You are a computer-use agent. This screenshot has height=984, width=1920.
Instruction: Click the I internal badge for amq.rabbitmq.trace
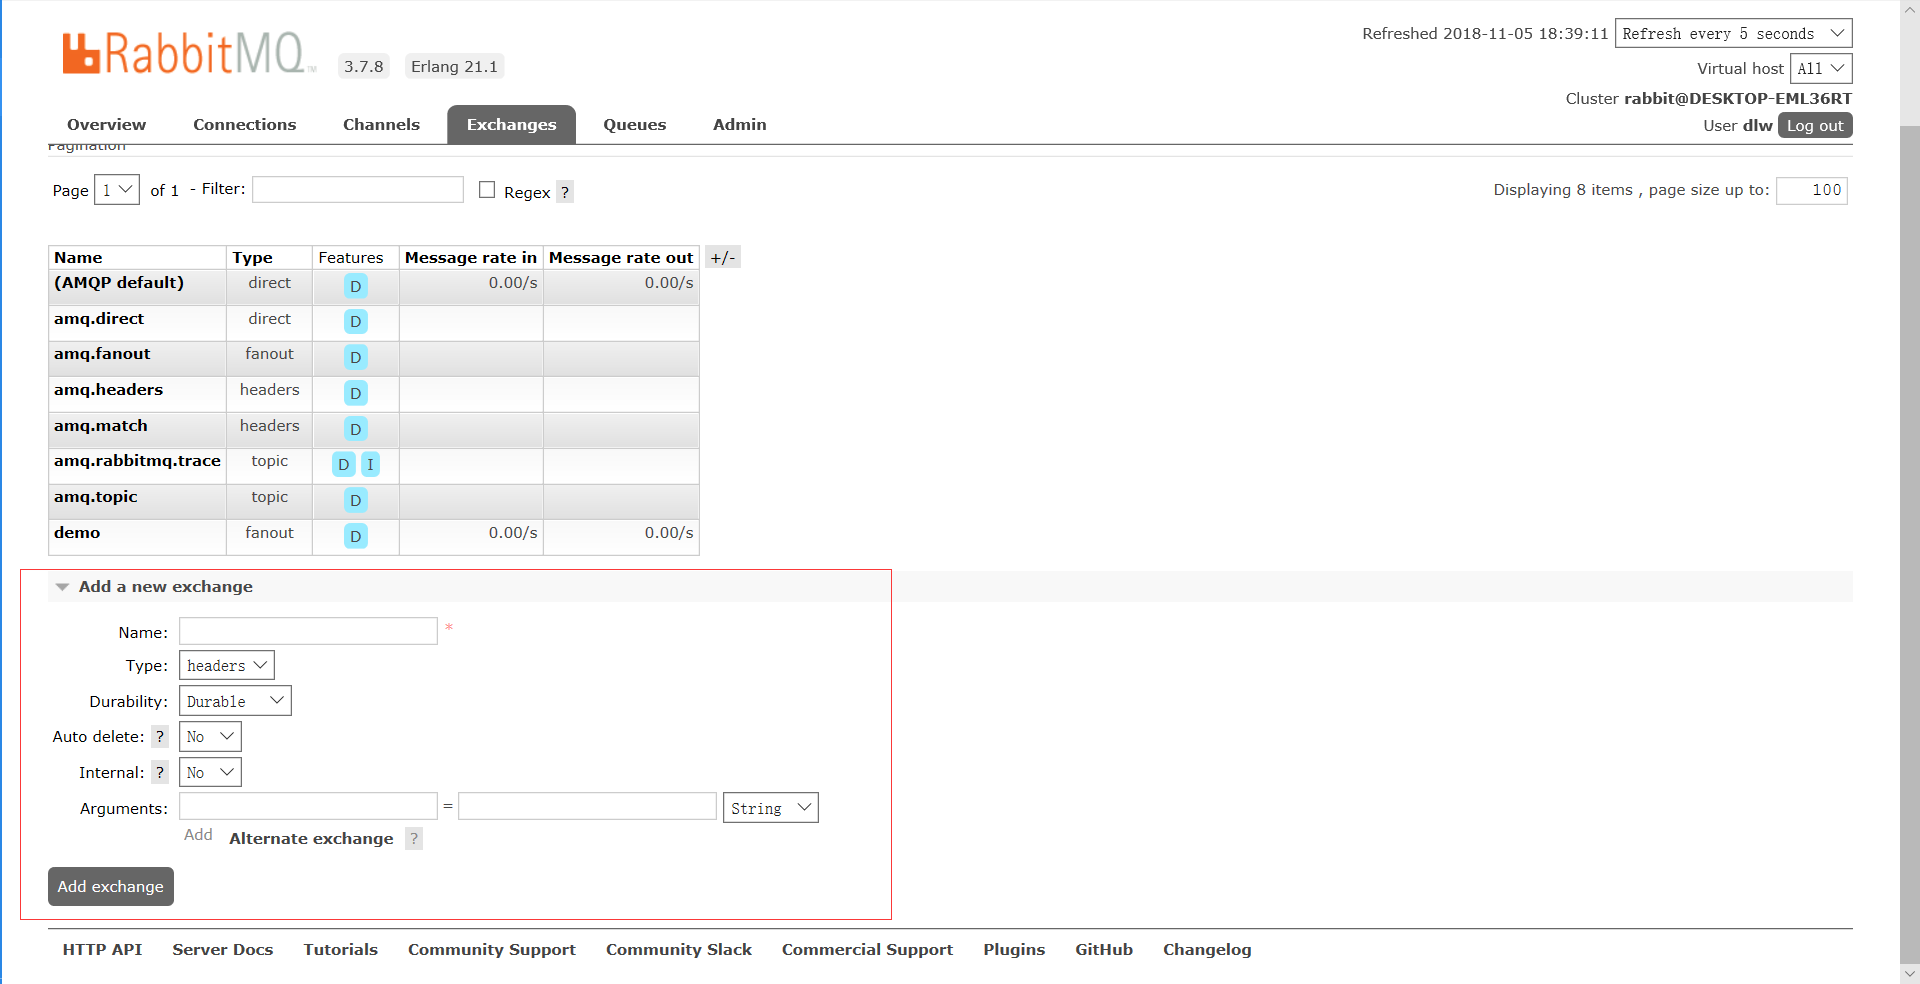tap(370, 464)
